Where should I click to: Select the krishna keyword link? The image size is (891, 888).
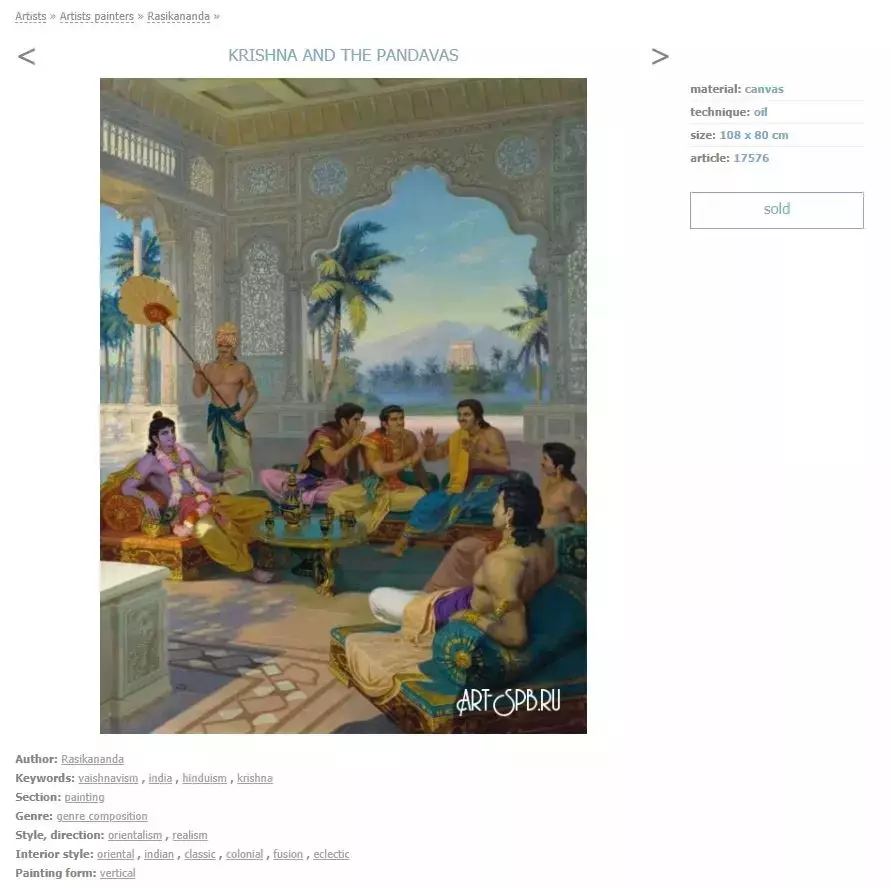[x=255, y=778]
